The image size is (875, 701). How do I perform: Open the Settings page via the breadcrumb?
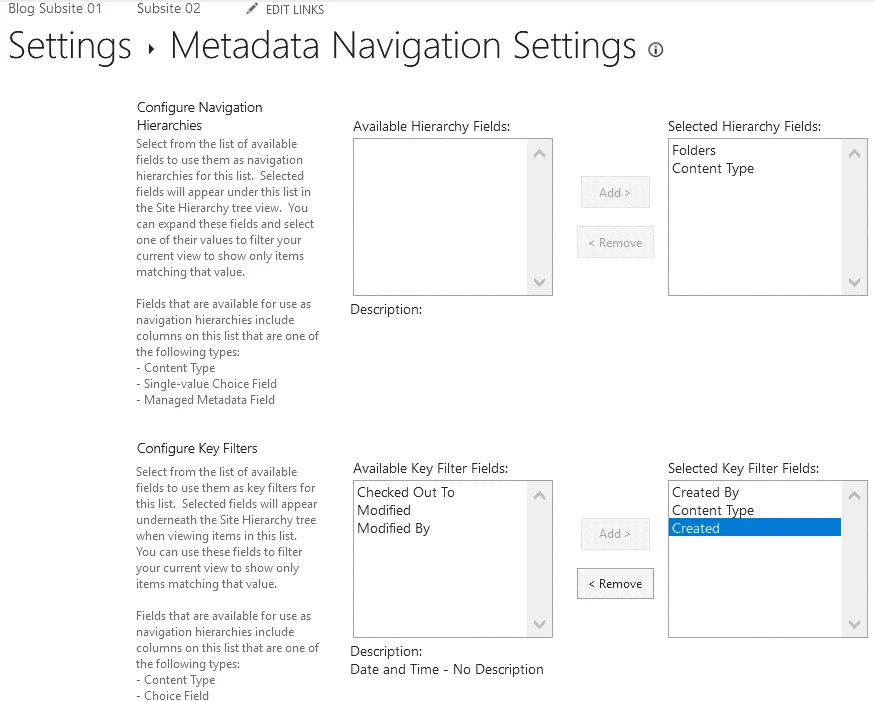pos(69,47)
